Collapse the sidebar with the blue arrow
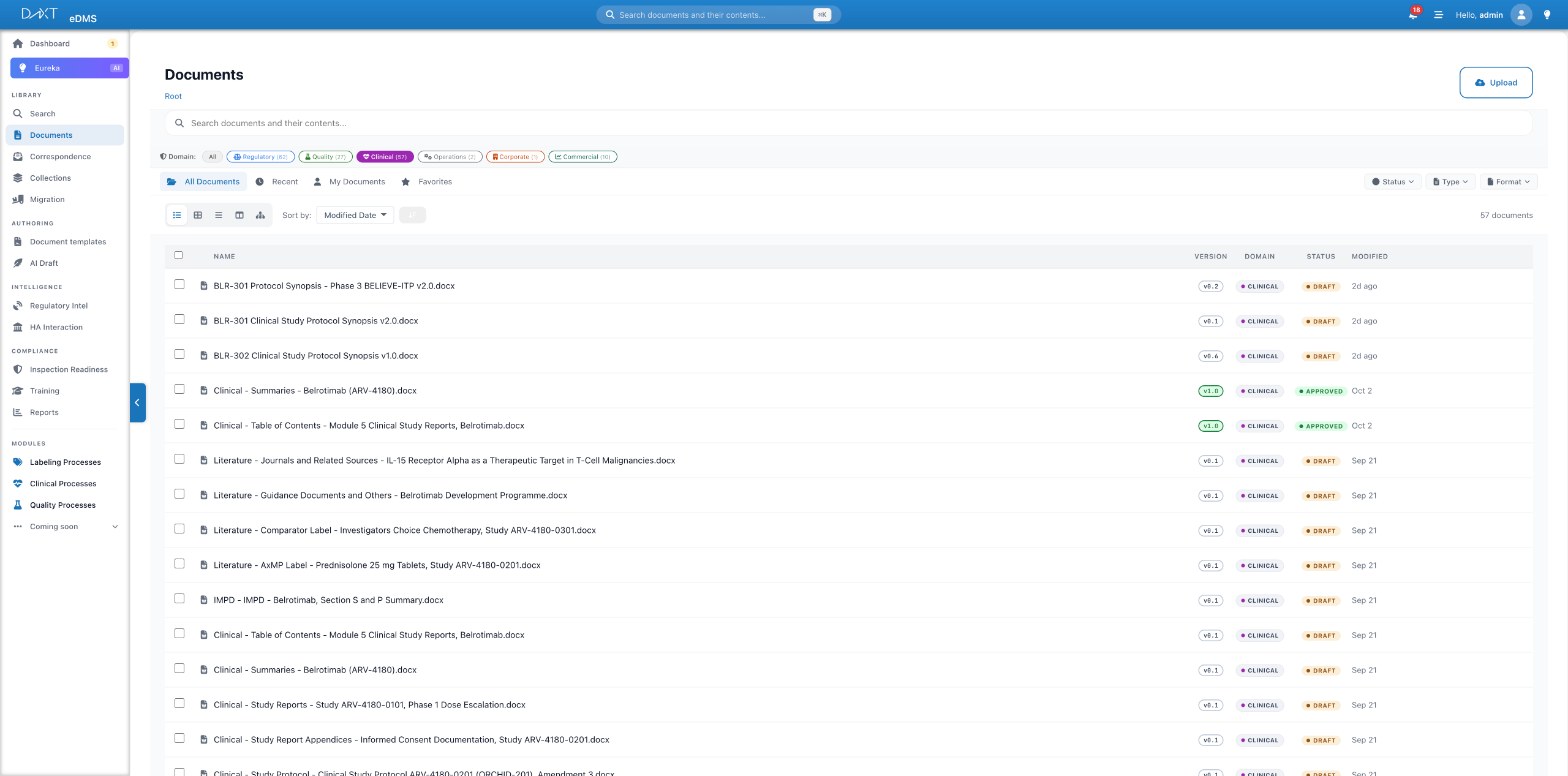1568x776 pixels. tap(138, 402)
